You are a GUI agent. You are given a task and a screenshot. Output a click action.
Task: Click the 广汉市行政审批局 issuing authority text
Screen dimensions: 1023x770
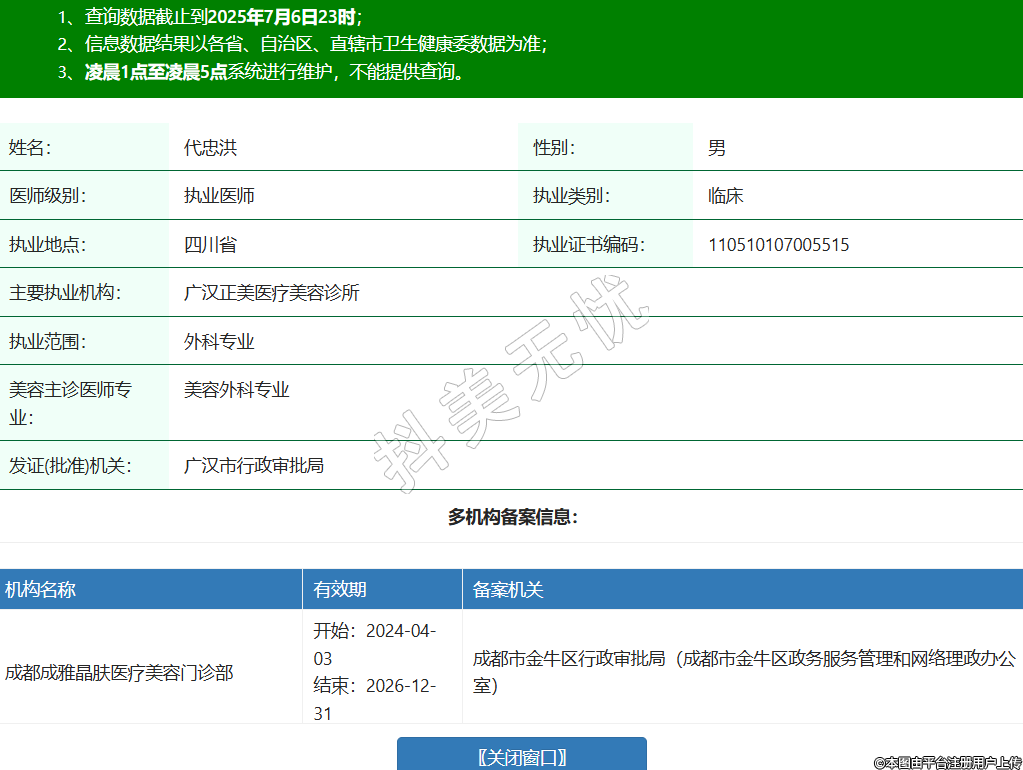254,466
